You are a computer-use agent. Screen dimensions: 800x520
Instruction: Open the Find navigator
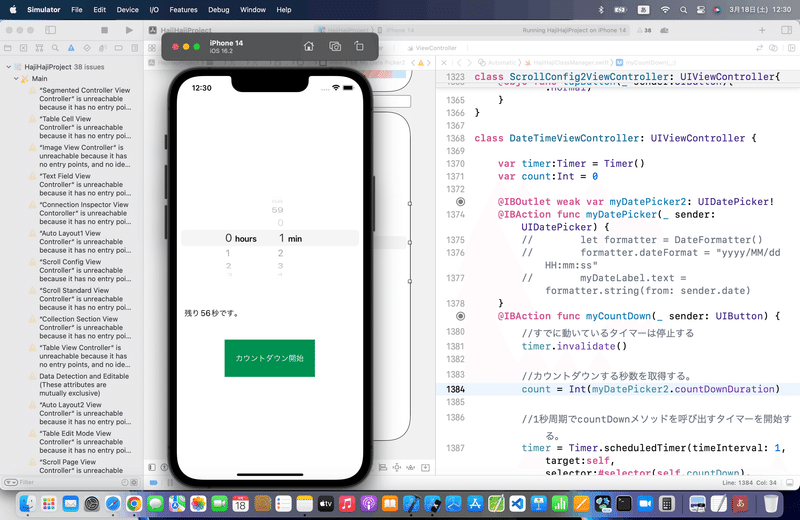(55, 48)
